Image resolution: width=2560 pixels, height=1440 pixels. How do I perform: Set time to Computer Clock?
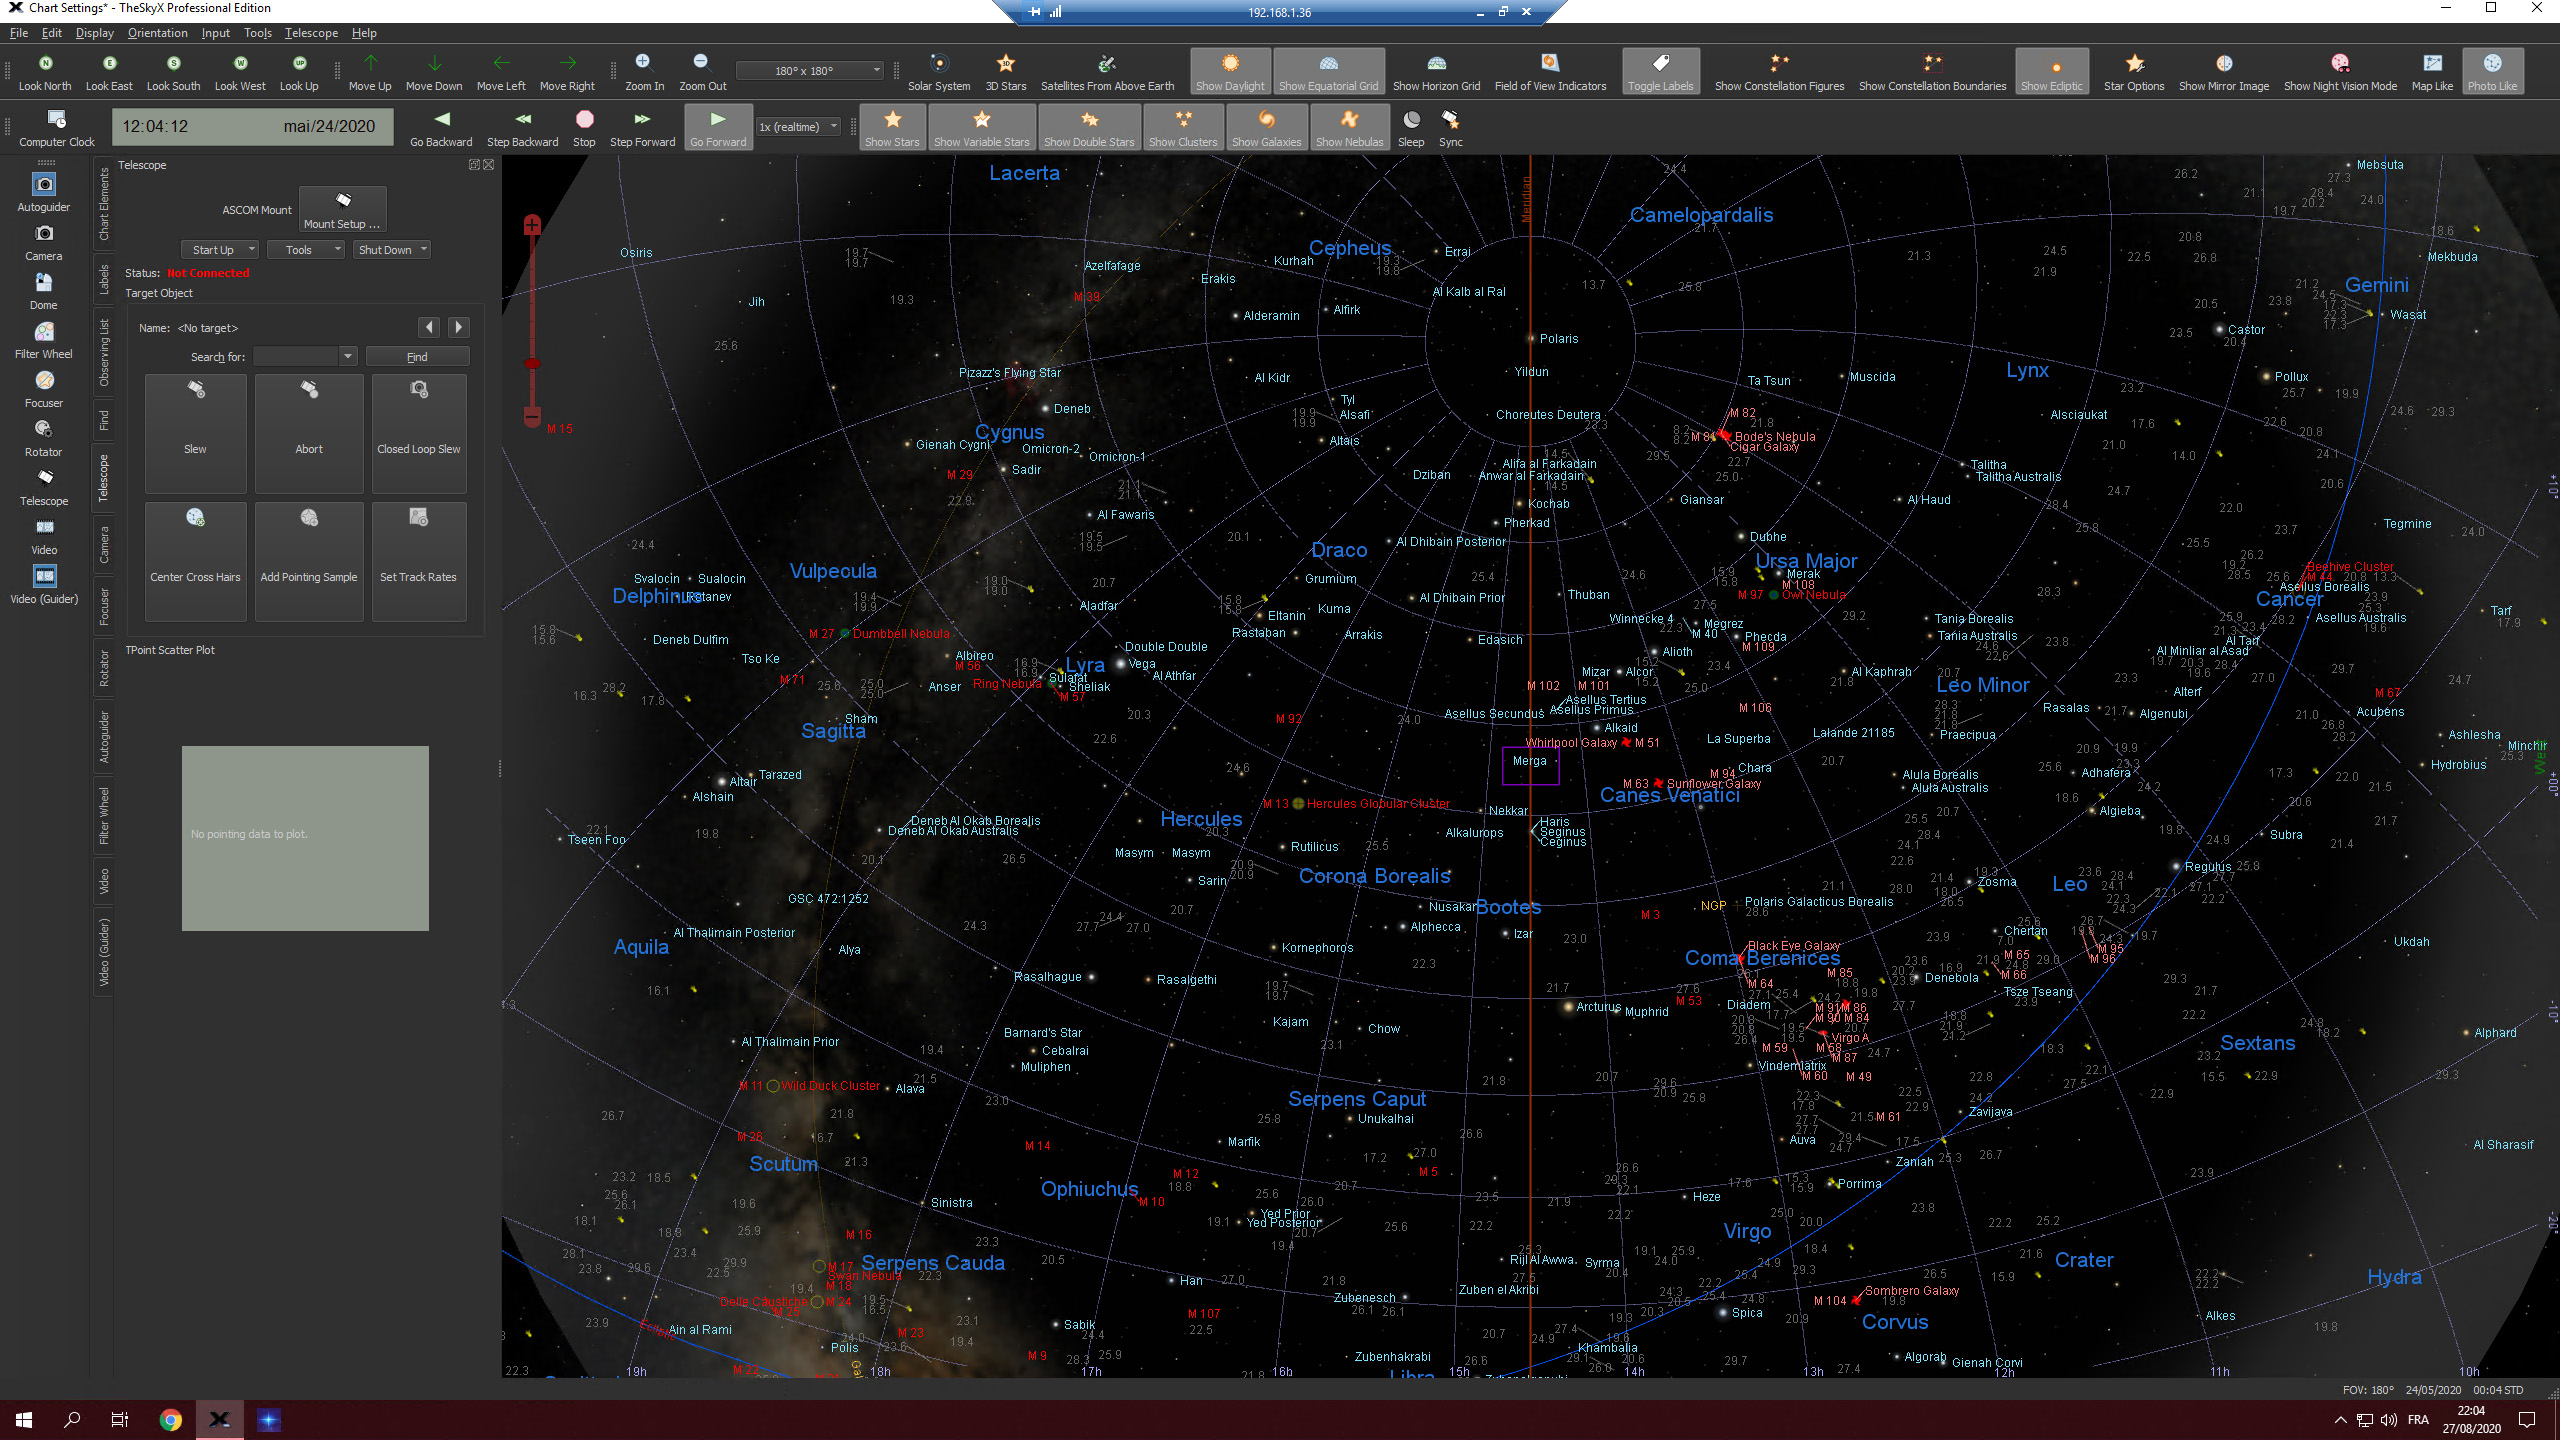[57, 128]
